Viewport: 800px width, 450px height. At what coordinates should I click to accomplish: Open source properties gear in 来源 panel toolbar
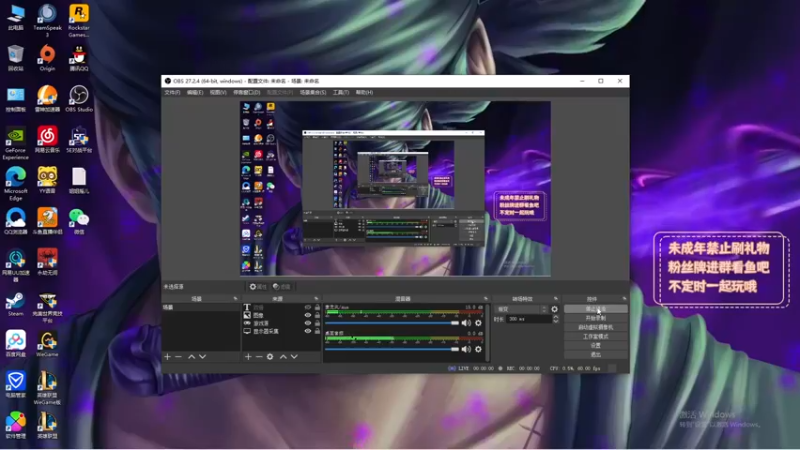pos(270,357)
